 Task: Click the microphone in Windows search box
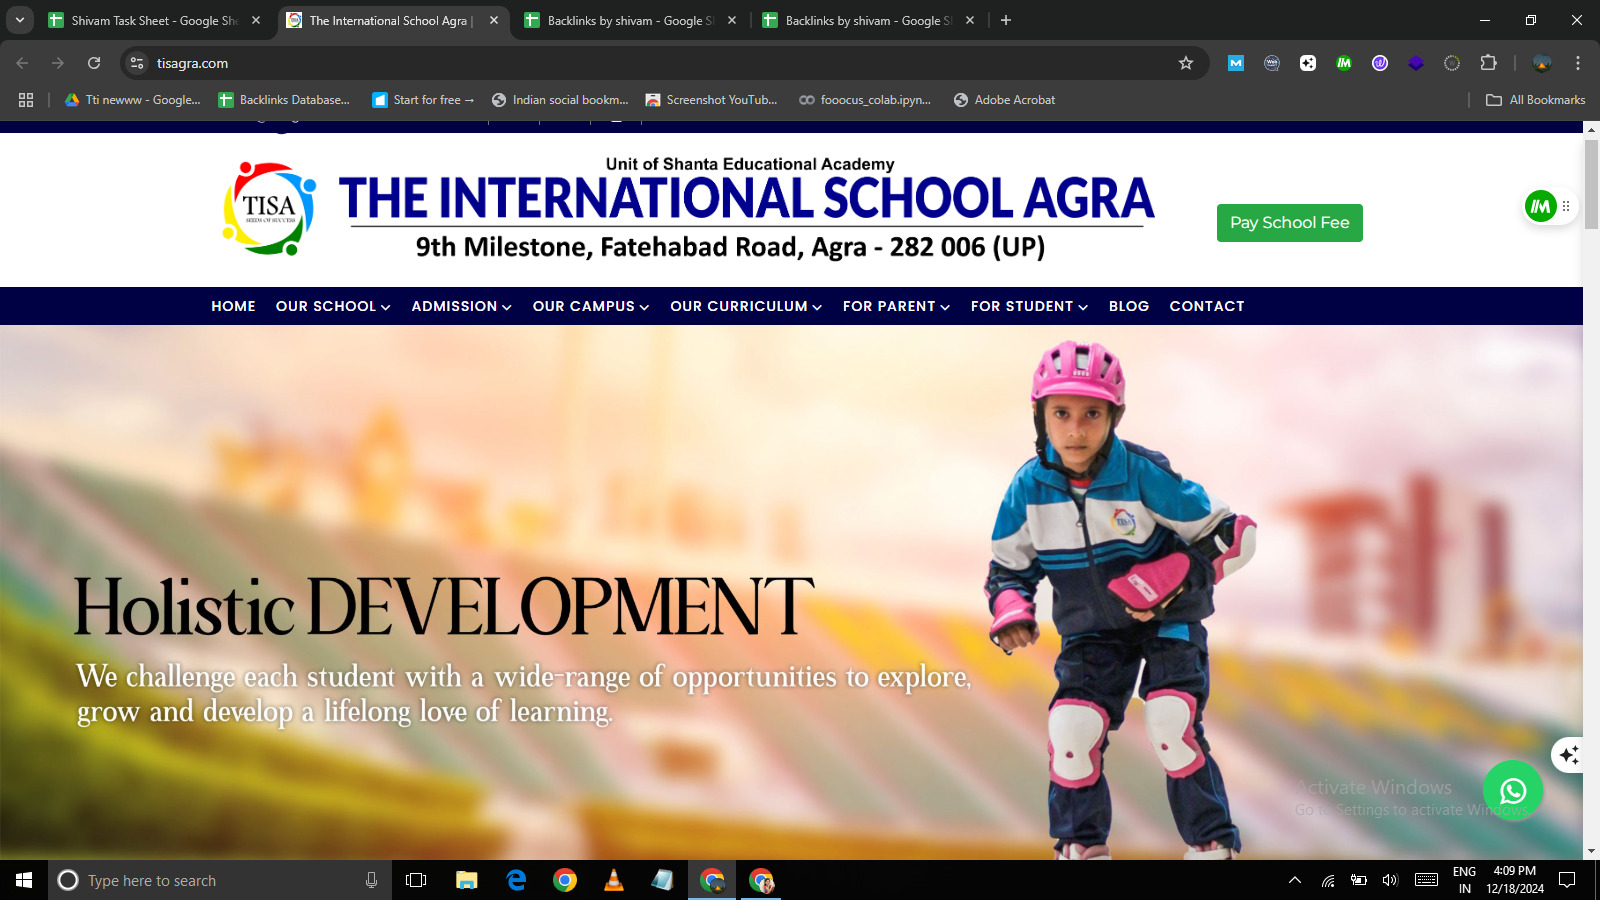coord(371,880)
